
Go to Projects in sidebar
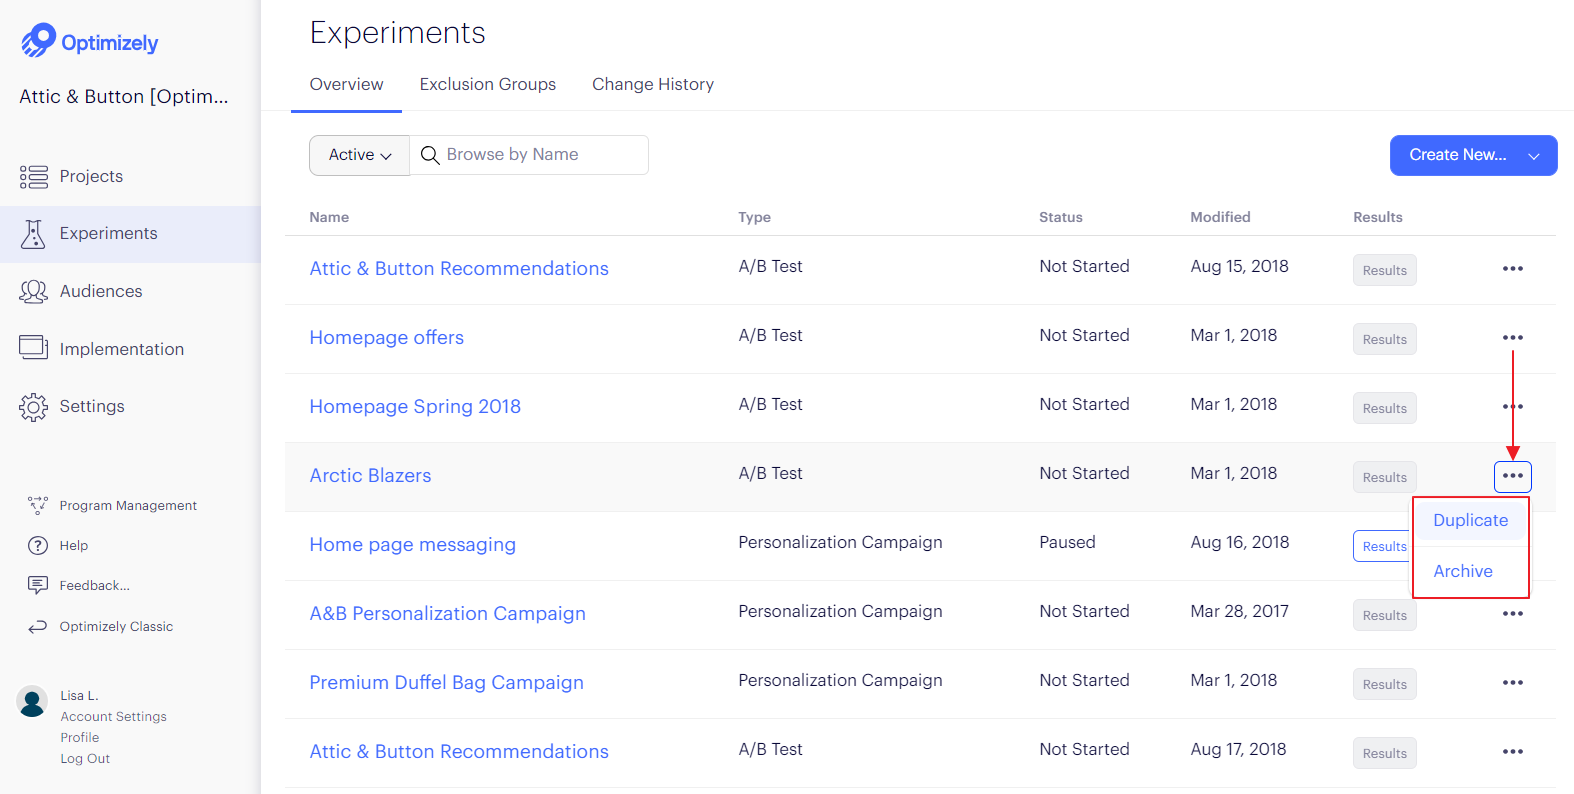[91, 177]
